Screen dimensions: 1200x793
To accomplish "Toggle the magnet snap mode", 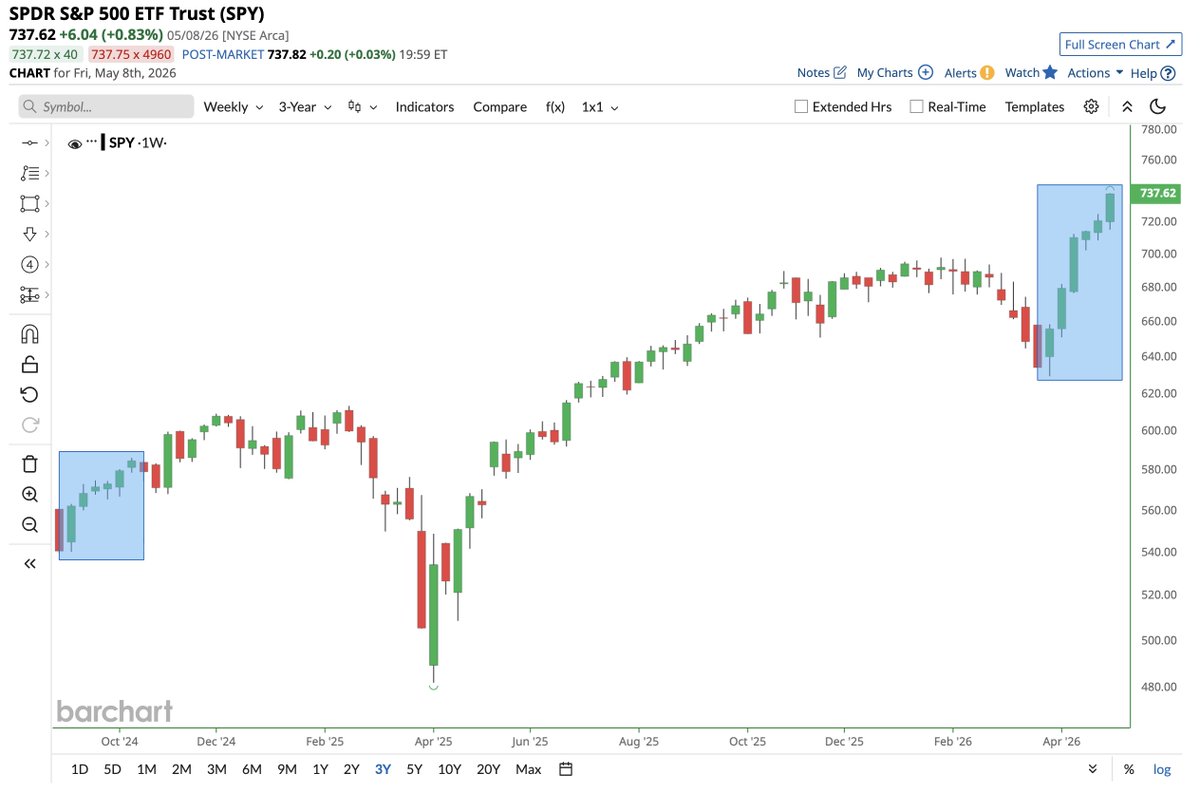I will [29, 334].
